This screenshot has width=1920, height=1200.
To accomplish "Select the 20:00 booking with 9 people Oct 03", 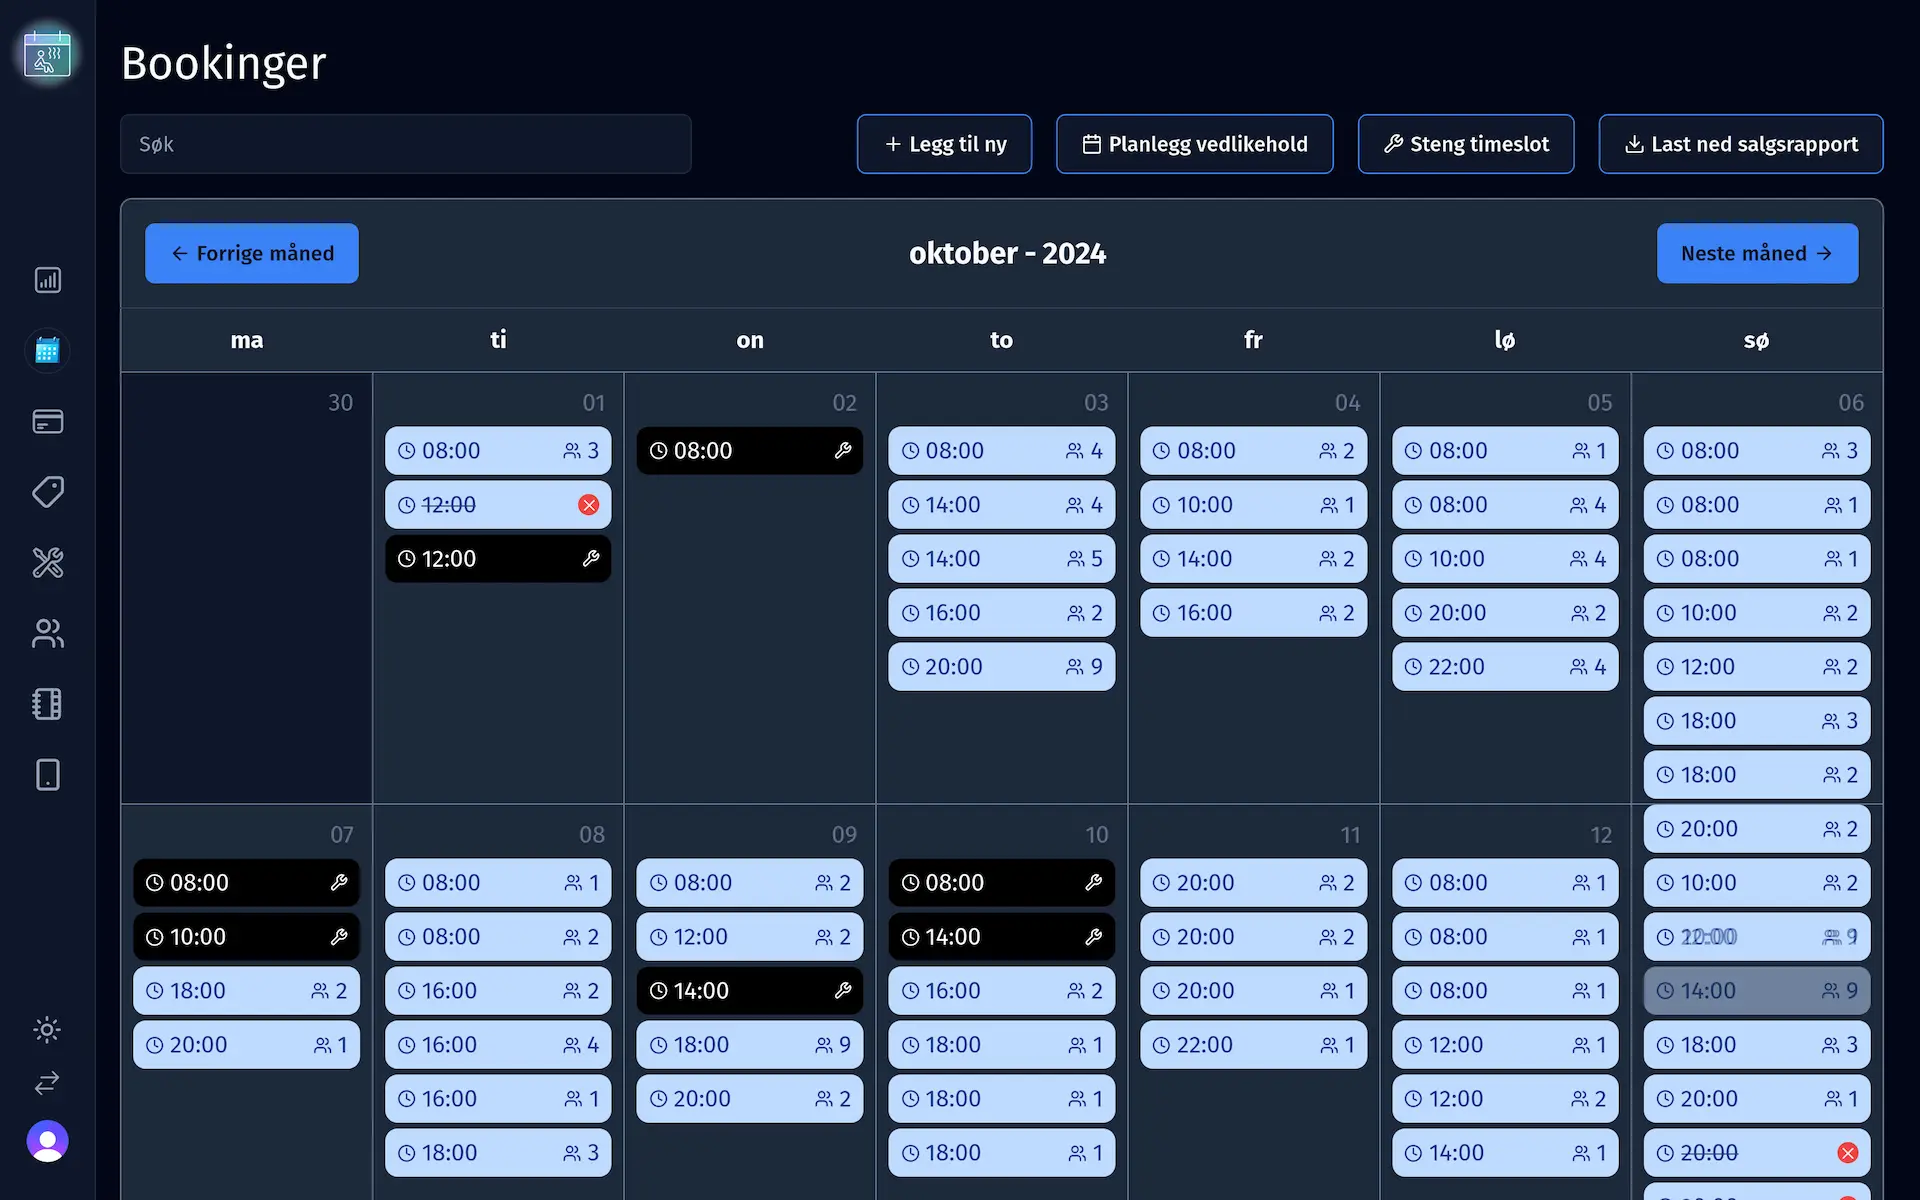I will coord(1001,666).
